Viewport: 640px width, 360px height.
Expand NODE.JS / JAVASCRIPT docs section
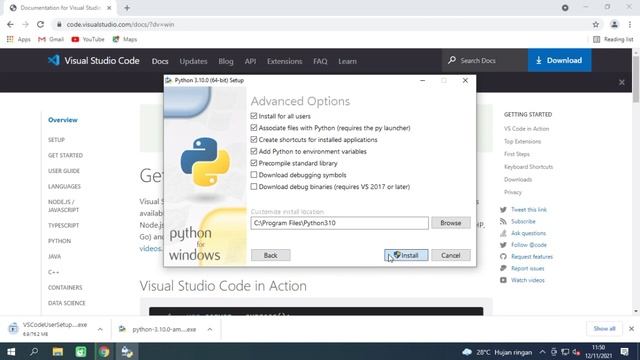[63, 206]
